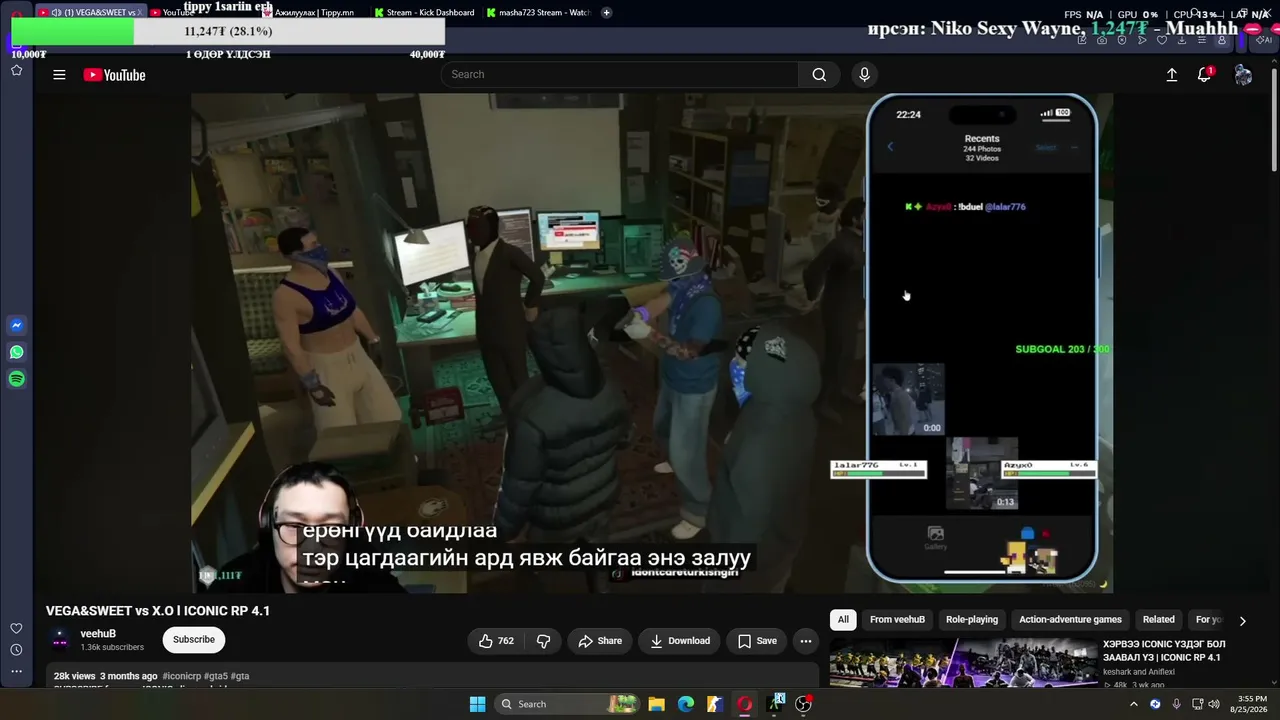
Task: Start voice search with the microphone
Action: point(865,75)
